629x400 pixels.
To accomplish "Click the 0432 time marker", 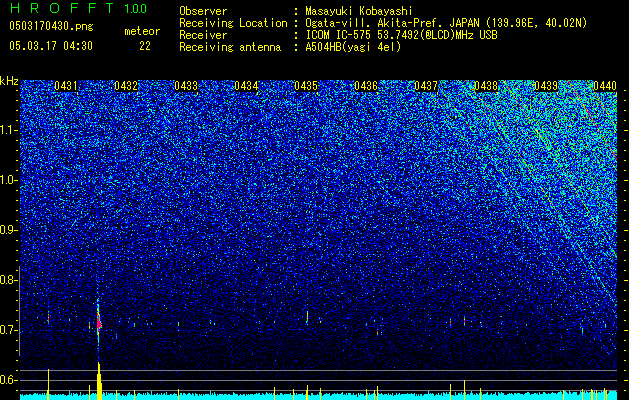I will (126, 86).
